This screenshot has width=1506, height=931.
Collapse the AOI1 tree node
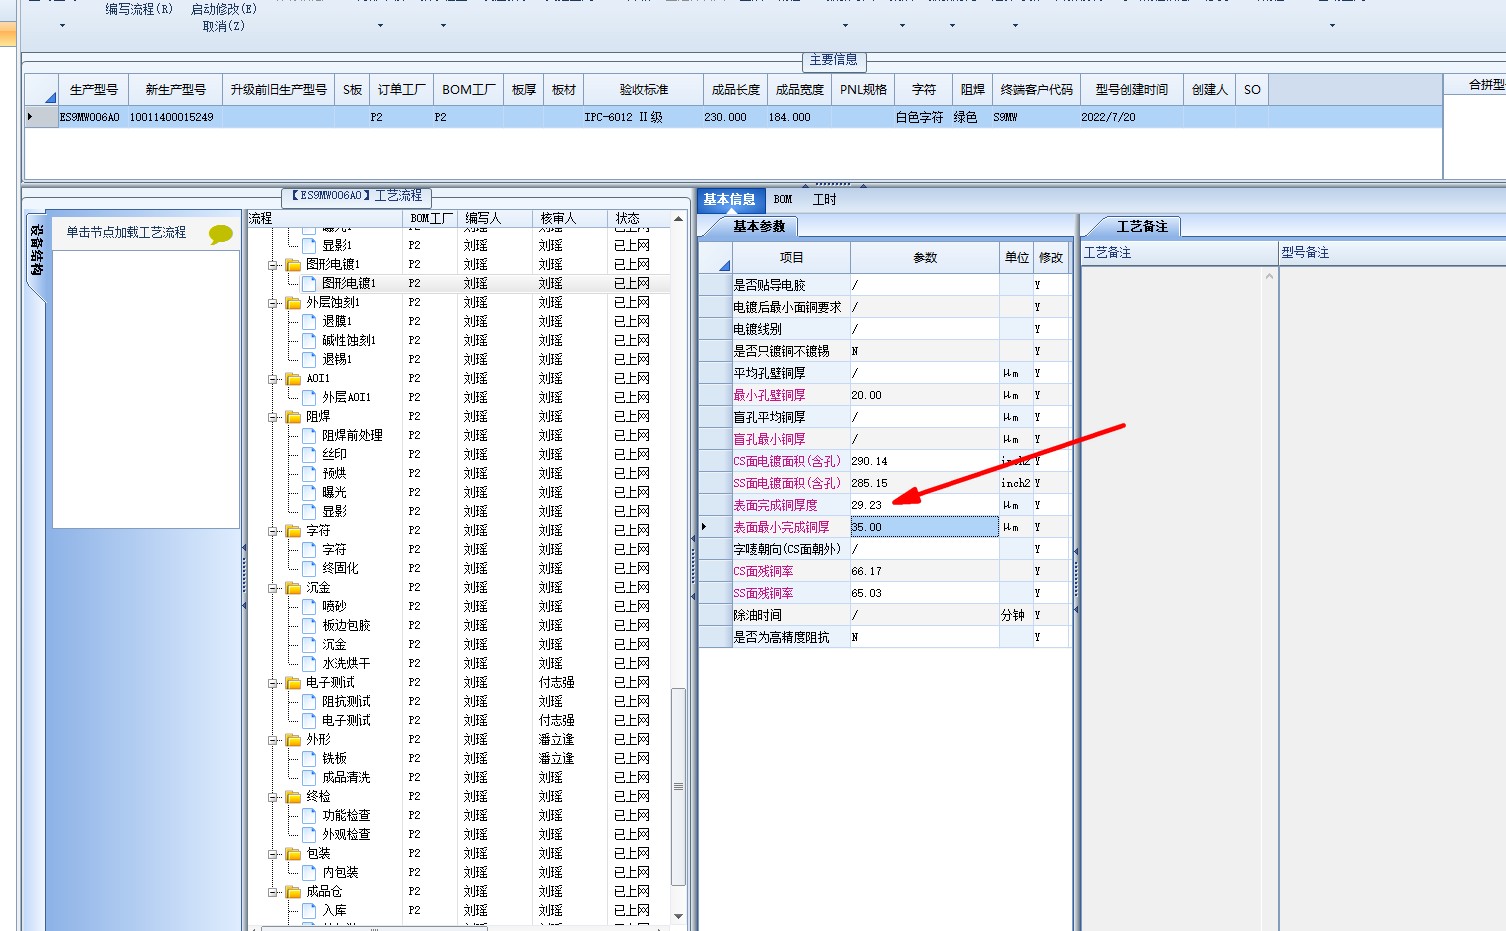(273, 379)
